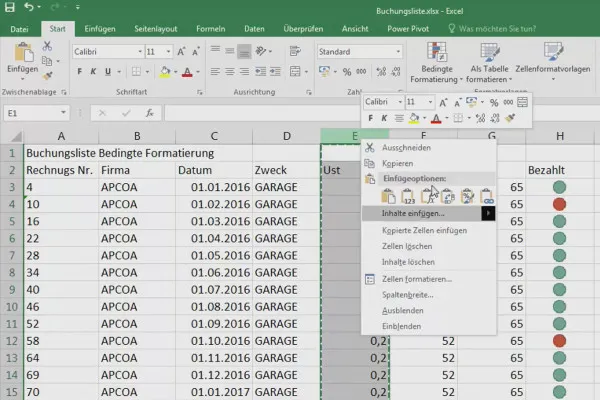Screen dimensions: 600x400
Task: Open the ribbon Calibri font name dropdown
Action: point(140,52)
